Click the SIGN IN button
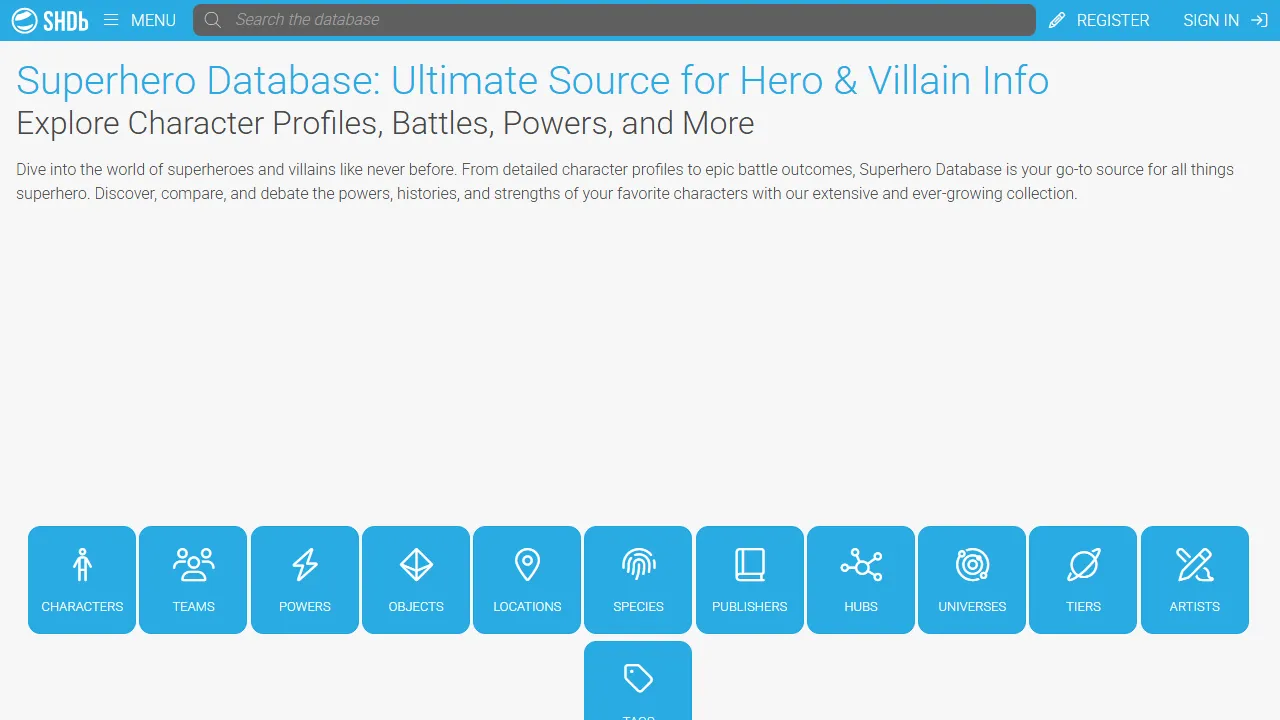The height and width of the screenshot is (720, 1280). [x=1211, y=20]
